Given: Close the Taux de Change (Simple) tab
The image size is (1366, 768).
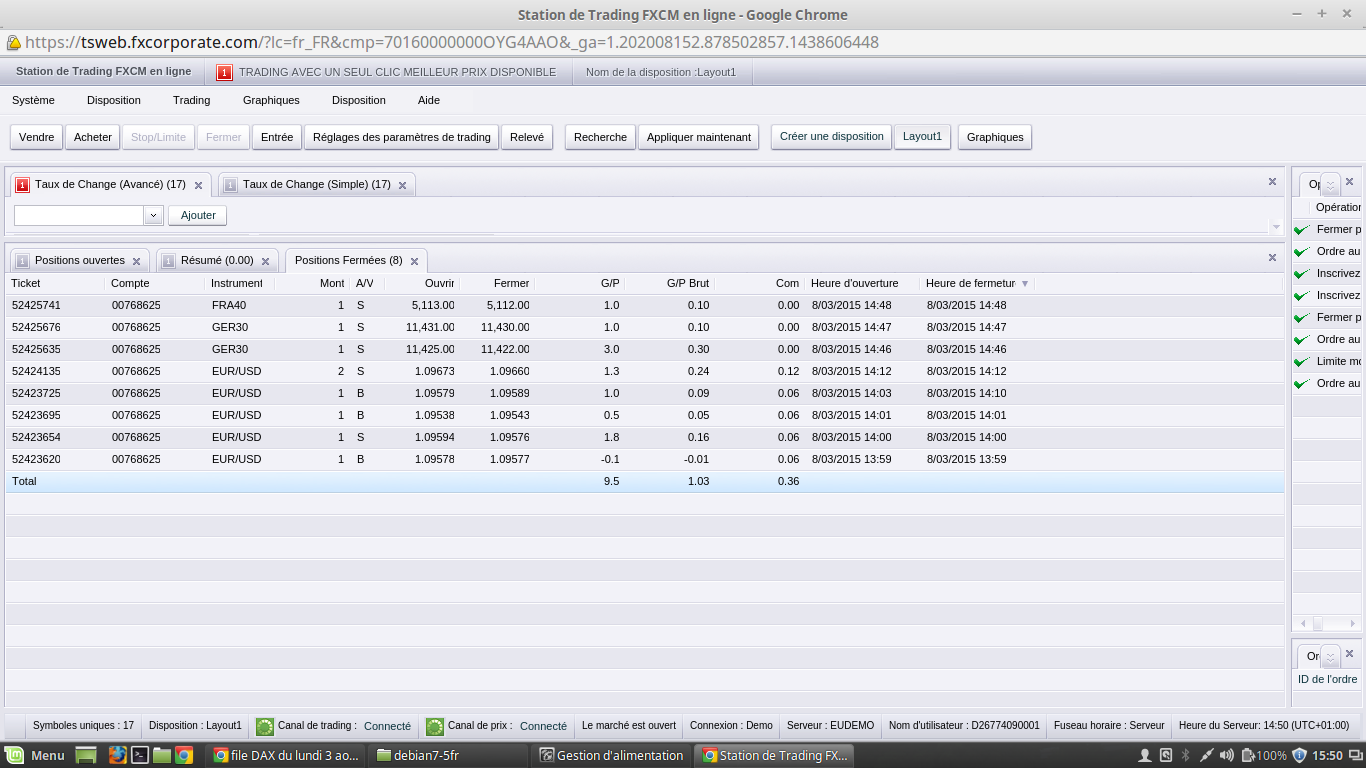Looking at the screenshot, I should point(402,185).
